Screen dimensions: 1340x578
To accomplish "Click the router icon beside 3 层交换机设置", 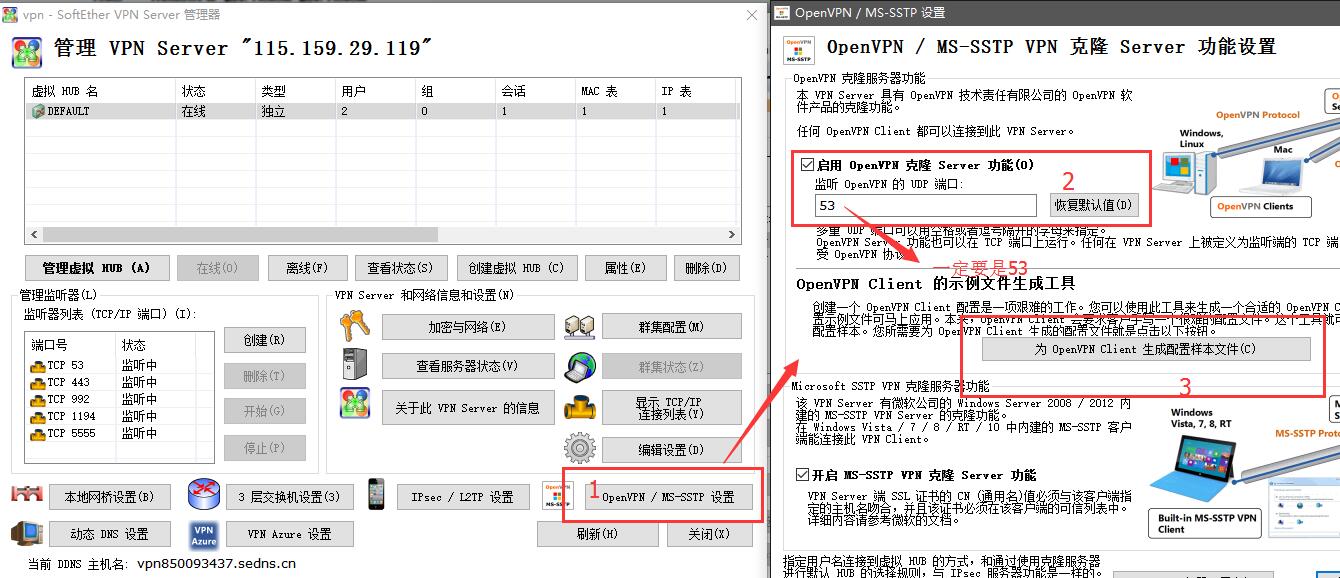I will click(203, 495).
